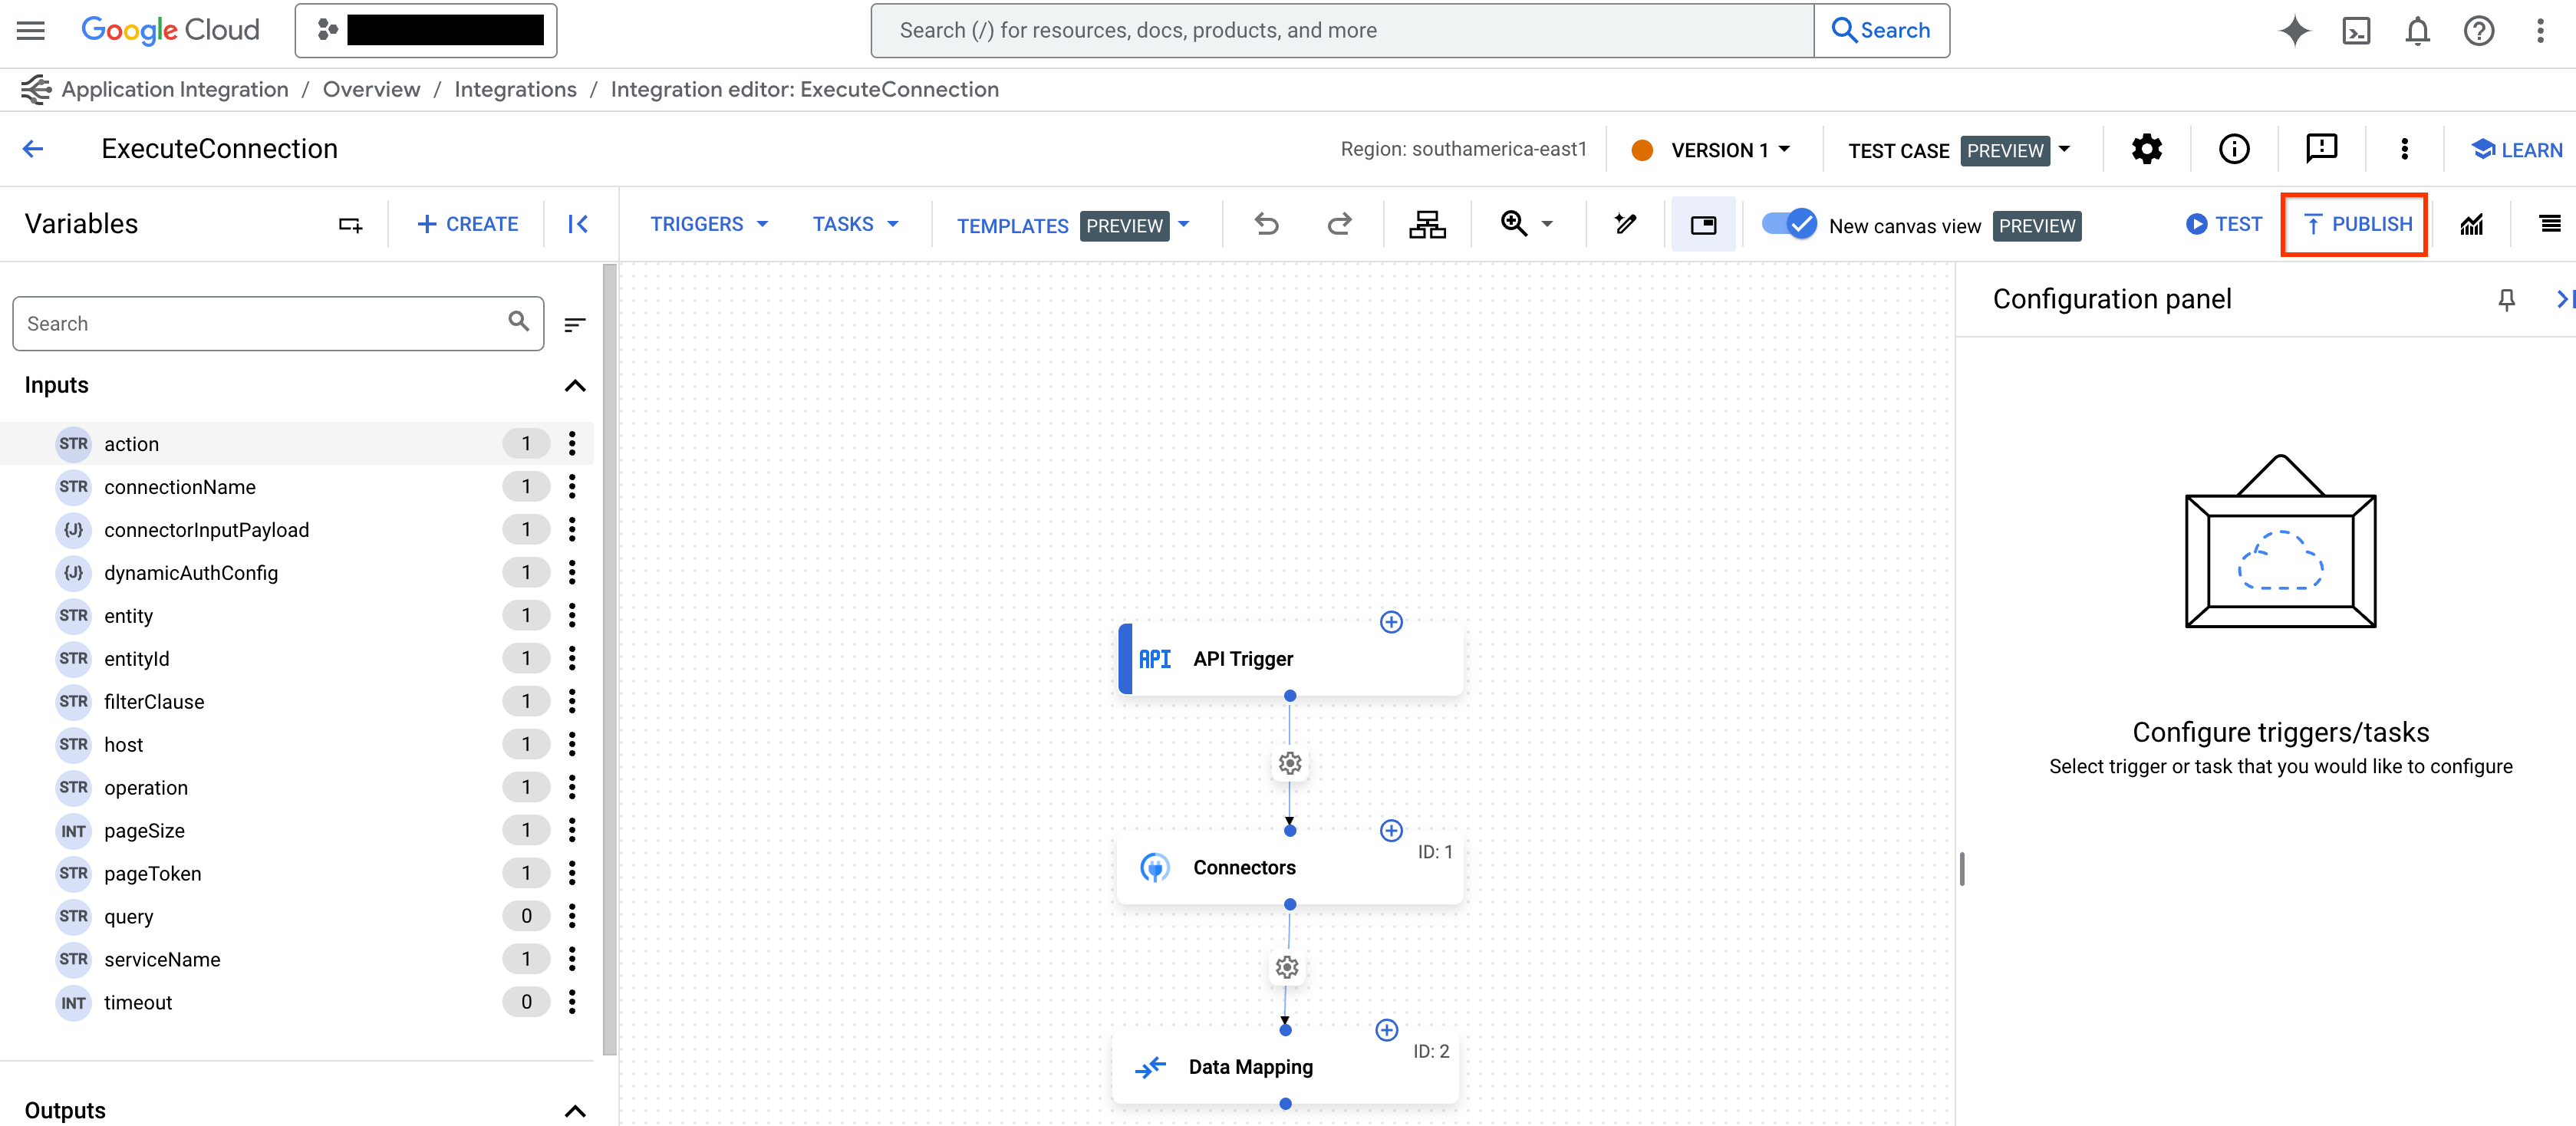The height and width of the screenshot is (1126, 2576).
Task: Select the edit integration pencil icon
Action: coord(1625,224)
